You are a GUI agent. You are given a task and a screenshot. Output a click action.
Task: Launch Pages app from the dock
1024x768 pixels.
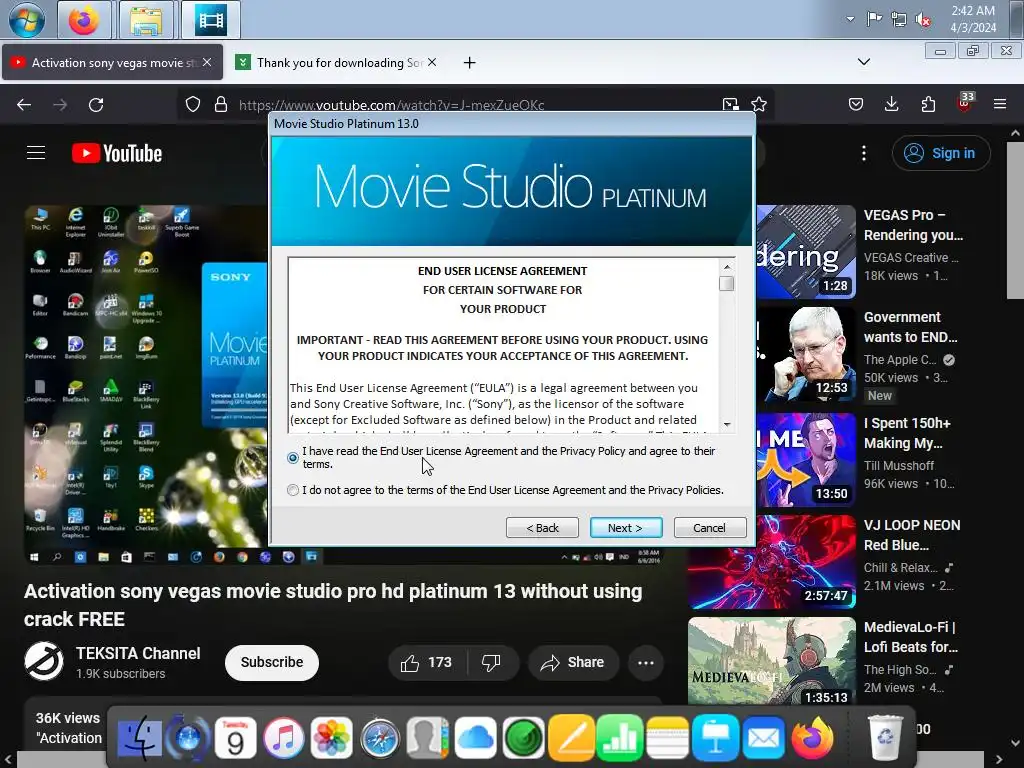[x=571, y=738]
